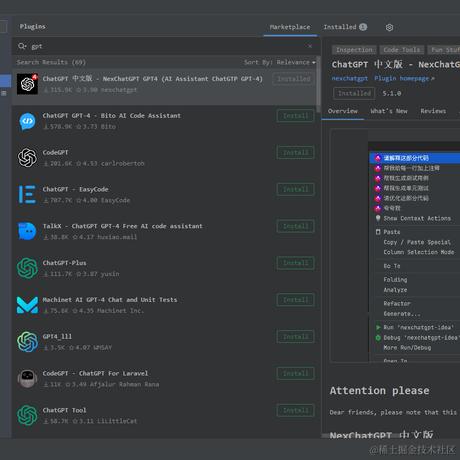460x460 pixels.
Task: Click the Attention please heading
Action: (x=379, y=391)
